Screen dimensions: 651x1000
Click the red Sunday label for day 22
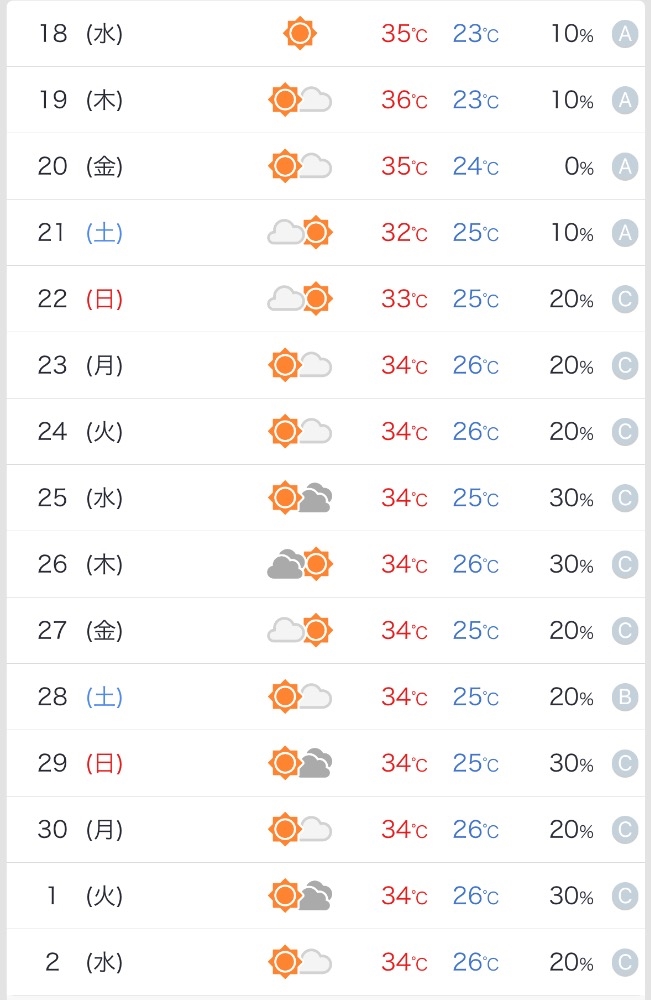coord(104,299)
